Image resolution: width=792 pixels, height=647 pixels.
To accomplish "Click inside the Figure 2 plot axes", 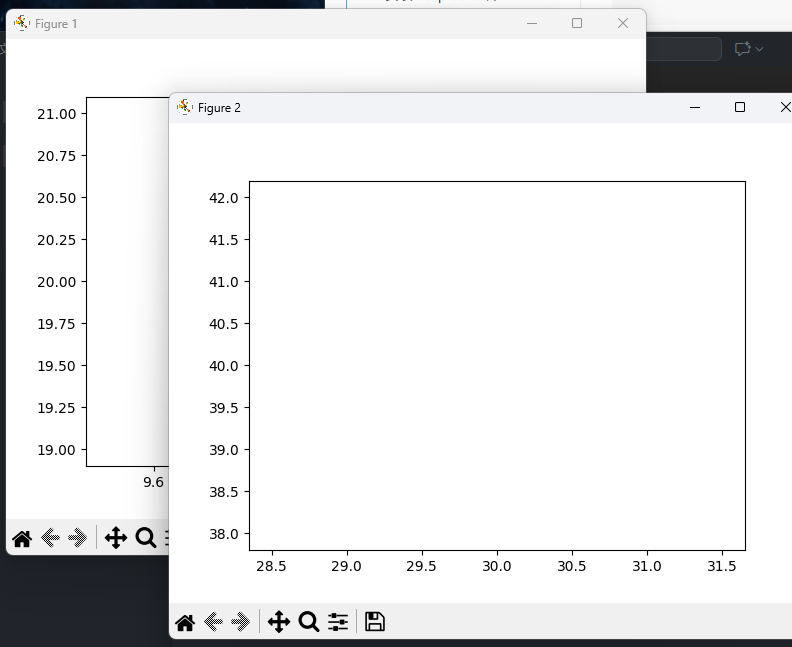I will (x=497, y=365).
